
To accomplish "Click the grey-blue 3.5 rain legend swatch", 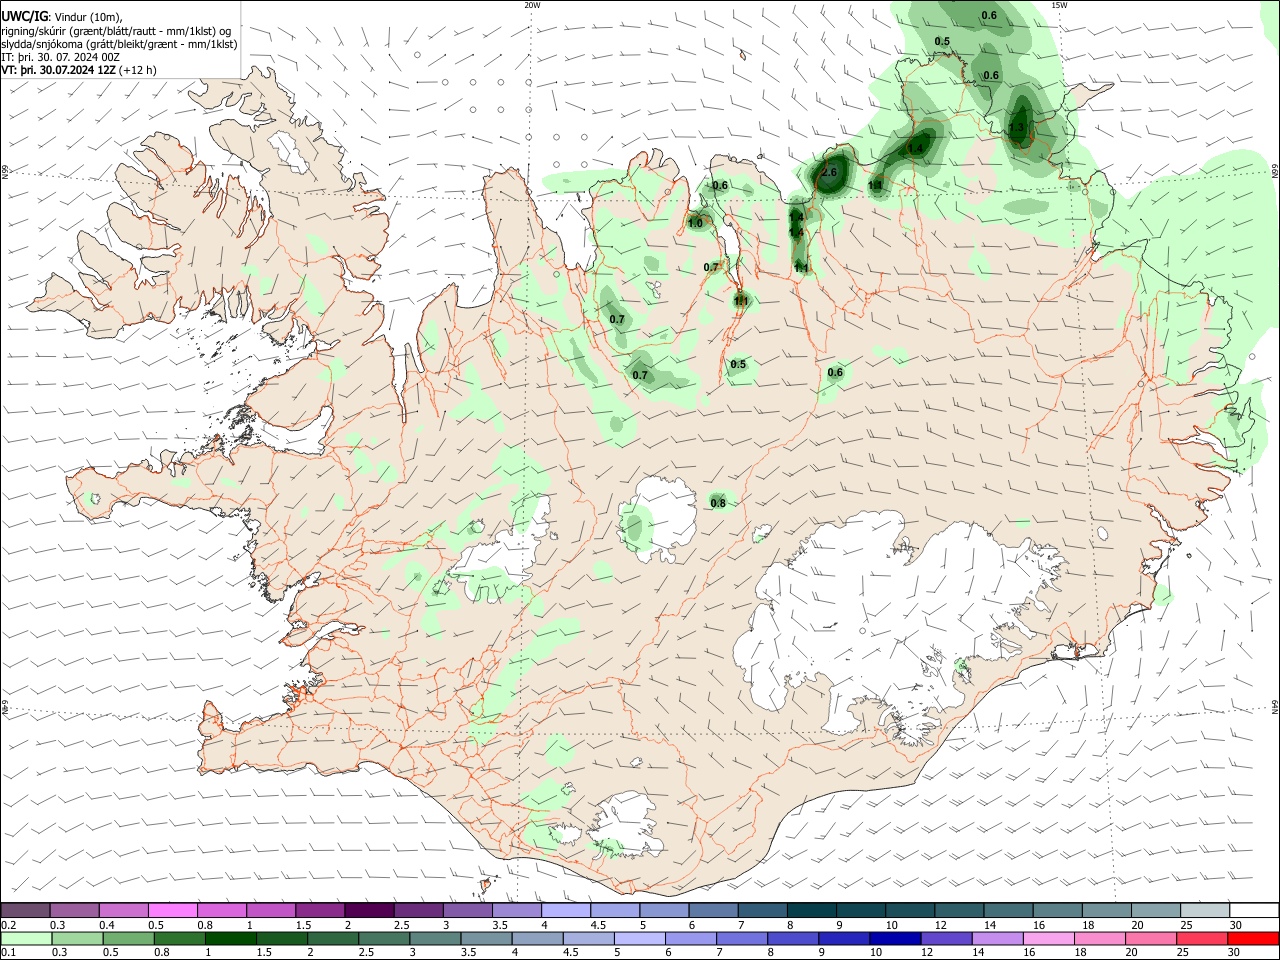I will click(x=486, y=939).
